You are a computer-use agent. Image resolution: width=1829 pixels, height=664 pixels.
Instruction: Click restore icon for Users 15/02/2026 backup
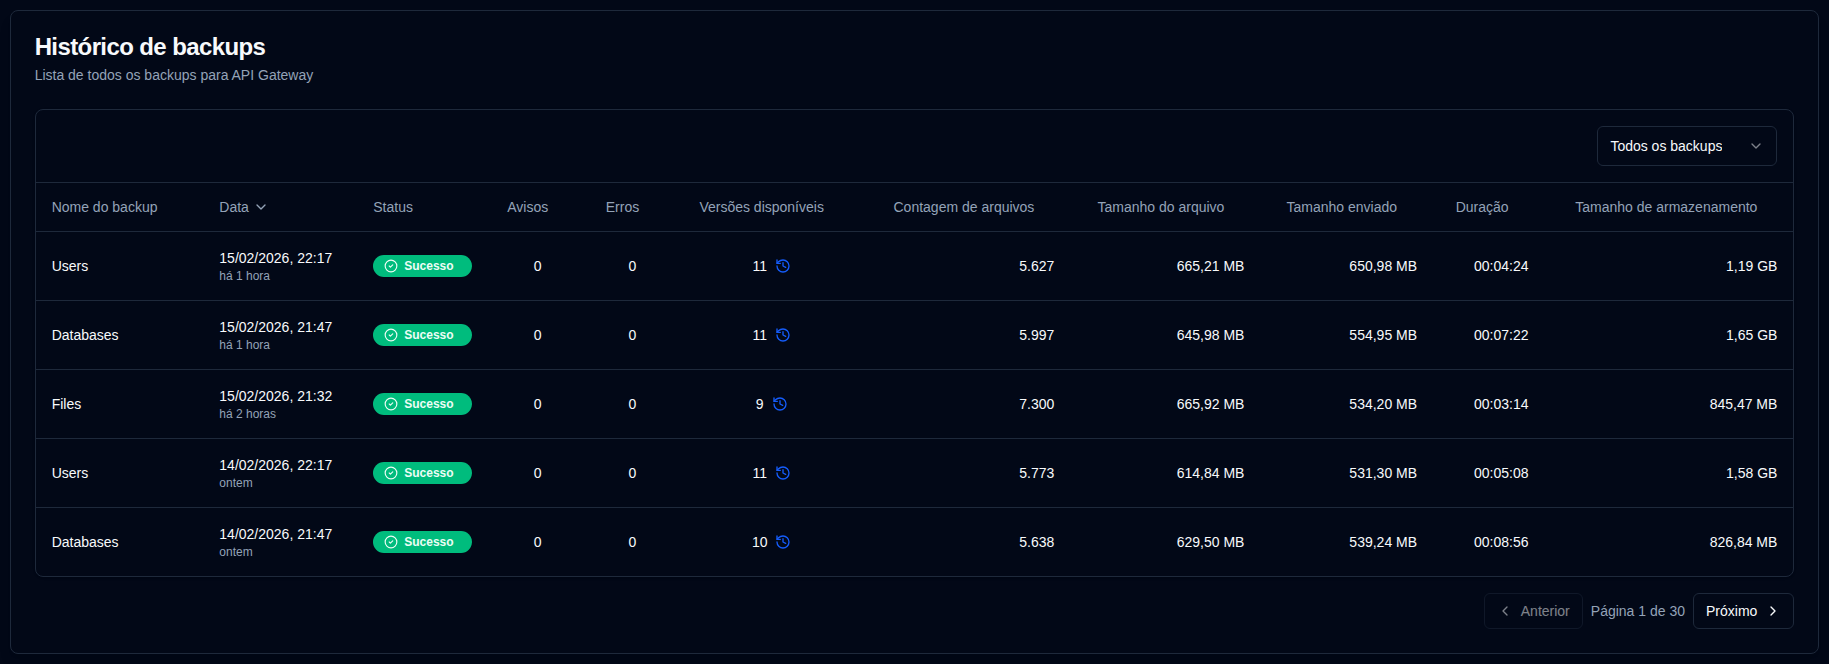click(x=783, y=266)
